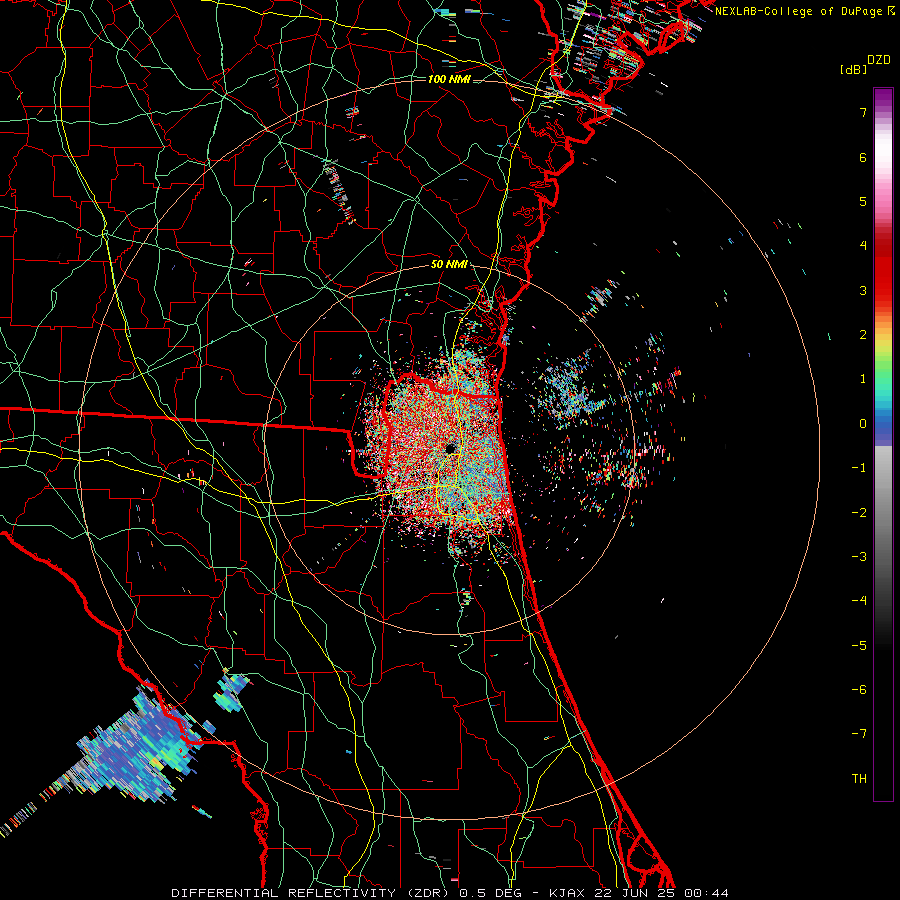Select the 2 value on the scale
Viewport: 900px width, 900px height.
(x=863, y=335)
